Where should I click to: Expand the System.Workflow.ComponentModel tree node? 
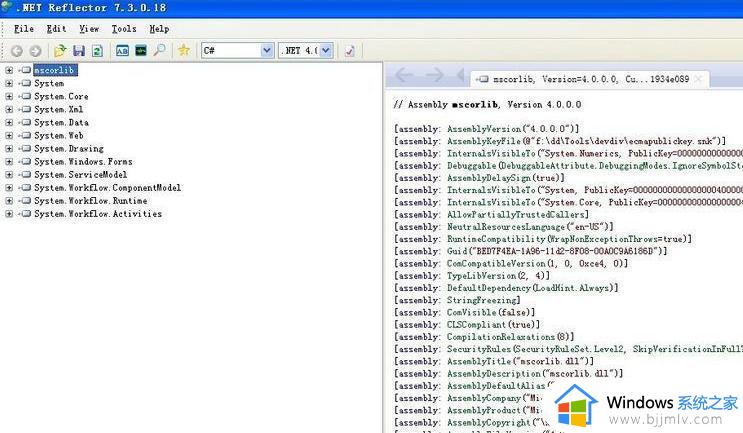click(x=9, y=188)
